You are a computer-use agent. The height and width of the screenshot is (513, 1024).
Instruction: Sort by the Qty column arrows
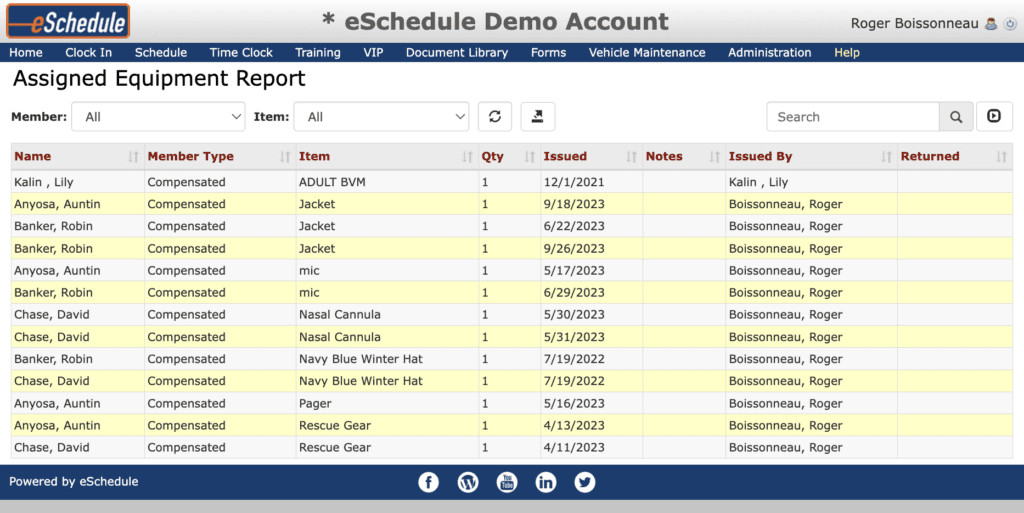coord(530,157)
